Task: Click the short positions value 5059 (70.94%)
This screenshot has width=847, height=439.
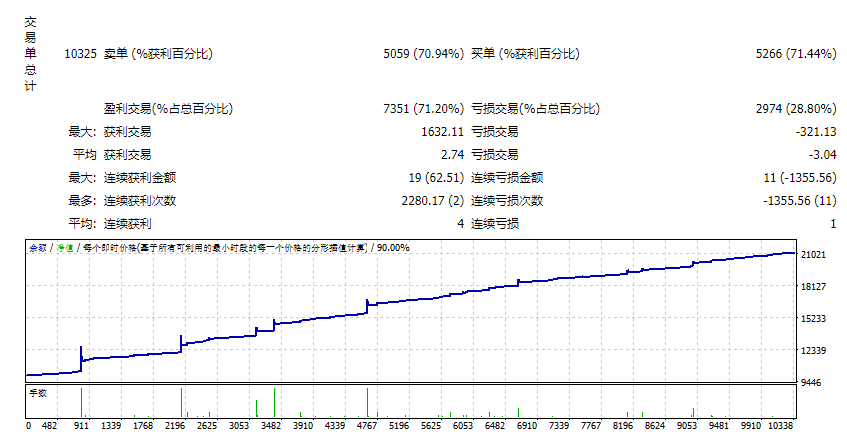Action: [x=424, y=54]
